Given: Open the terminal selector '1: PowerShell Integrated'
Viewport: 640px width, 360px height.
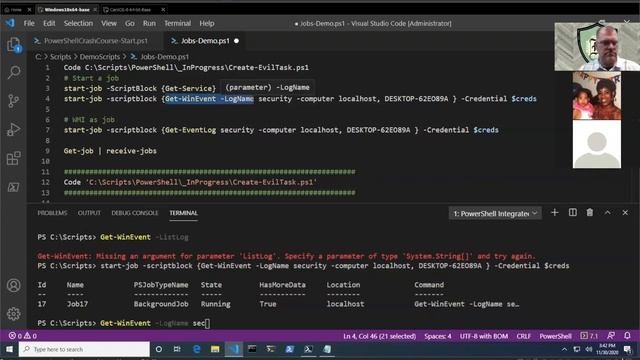Looking at the screenshot, I should click(x=495, y=213).
